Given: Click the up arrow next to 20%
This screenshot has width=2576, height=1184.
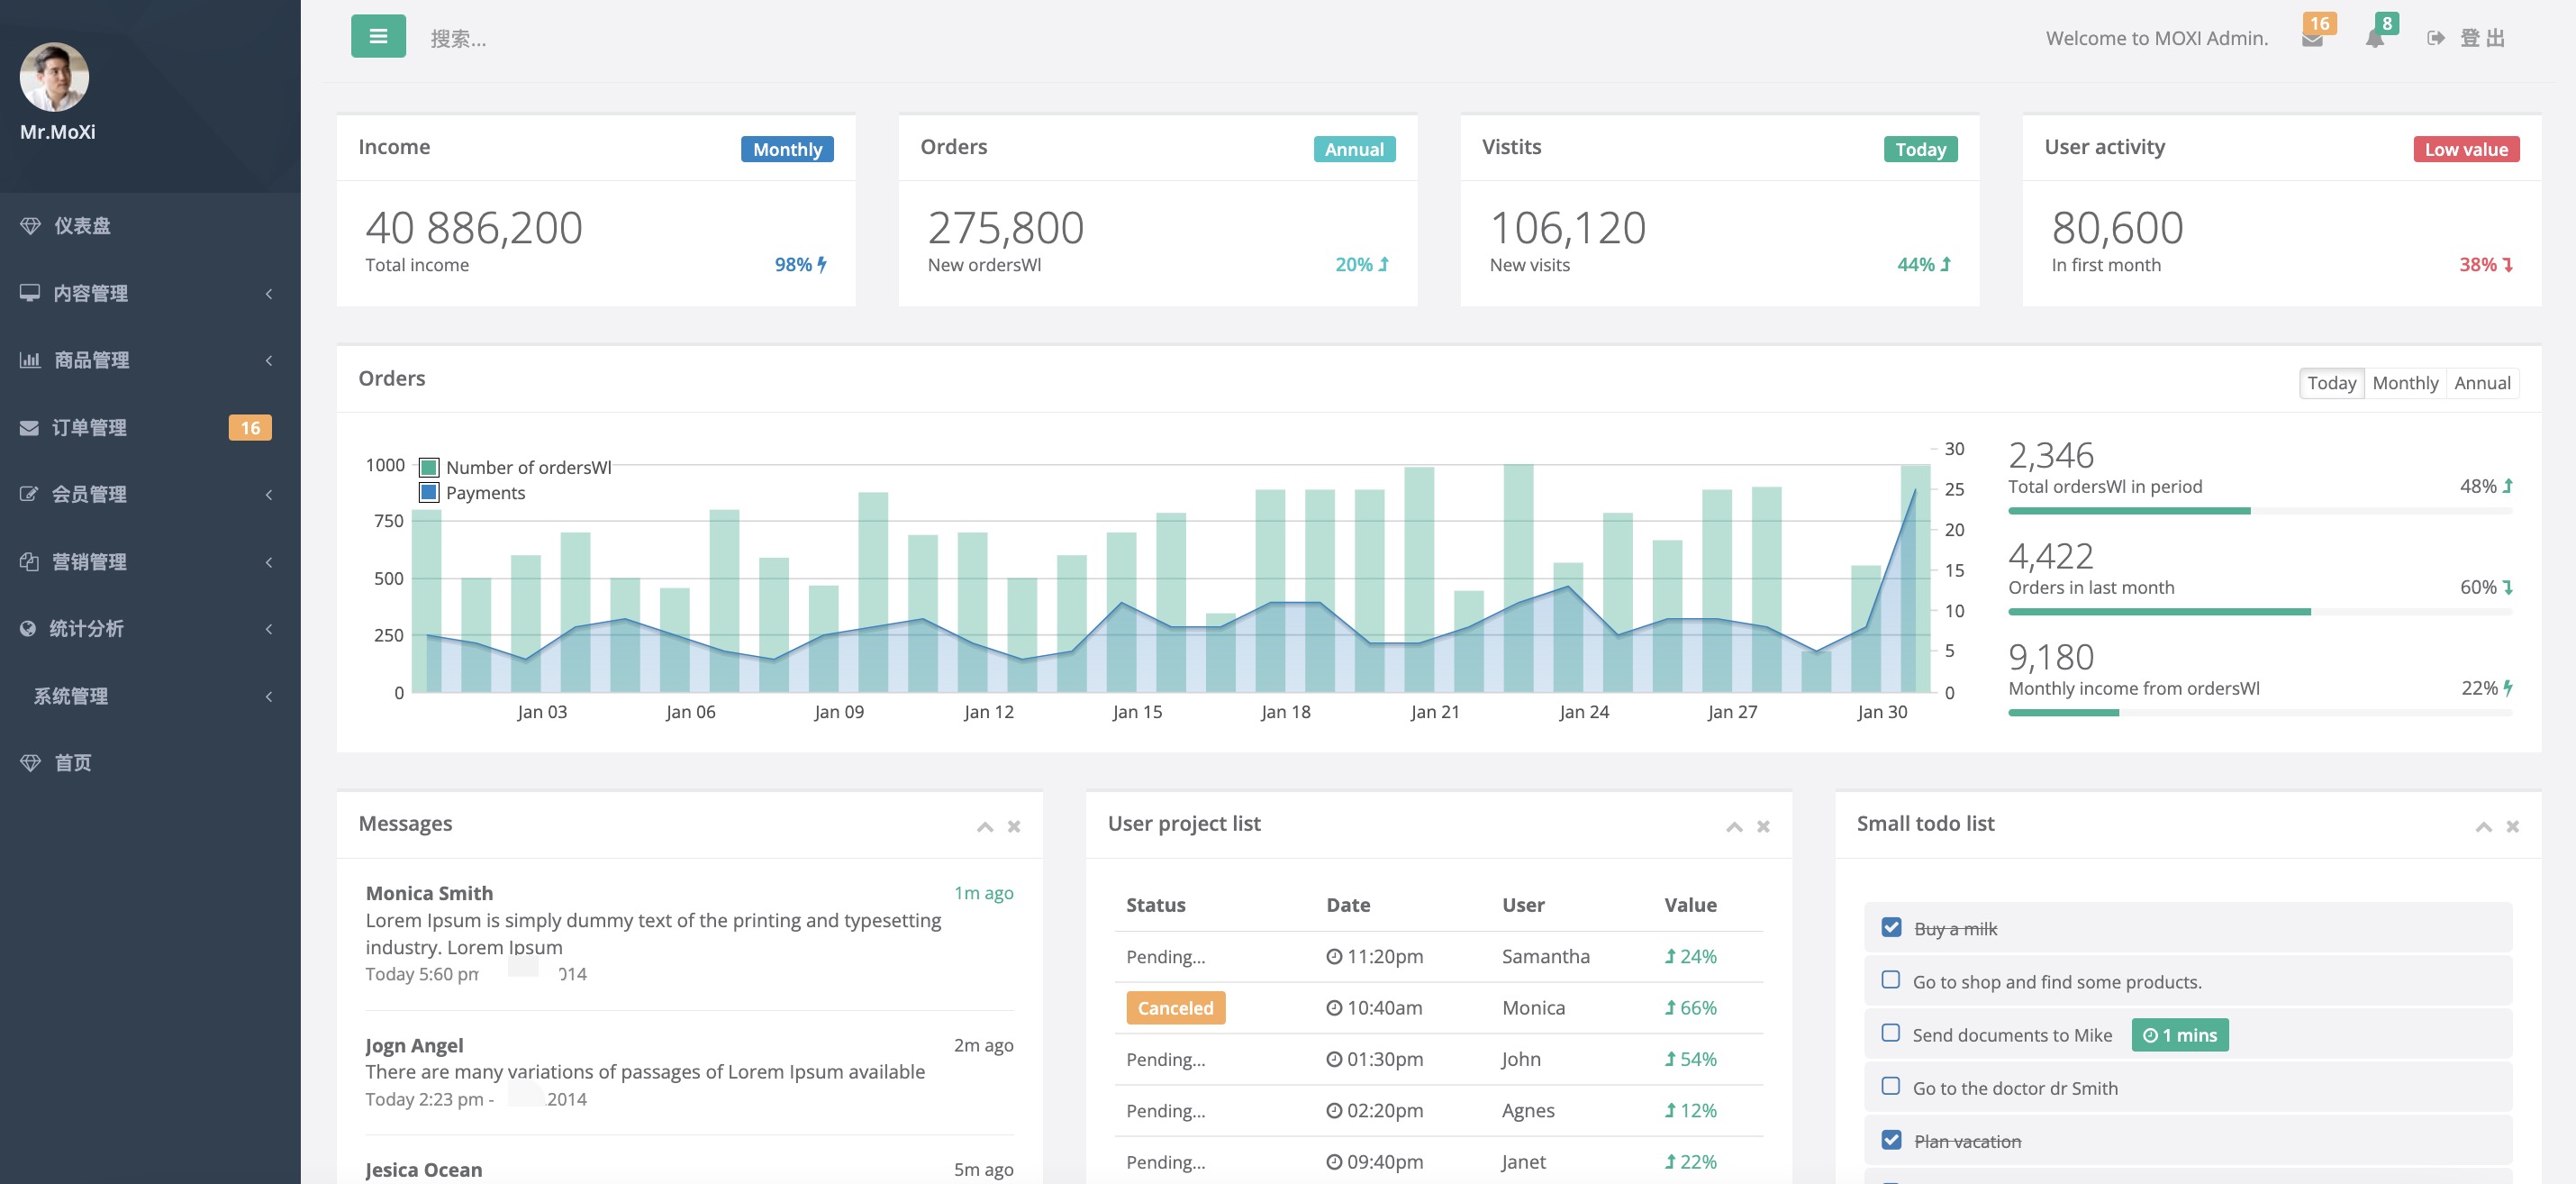Looking at the screenshot, I should 1384,265.
